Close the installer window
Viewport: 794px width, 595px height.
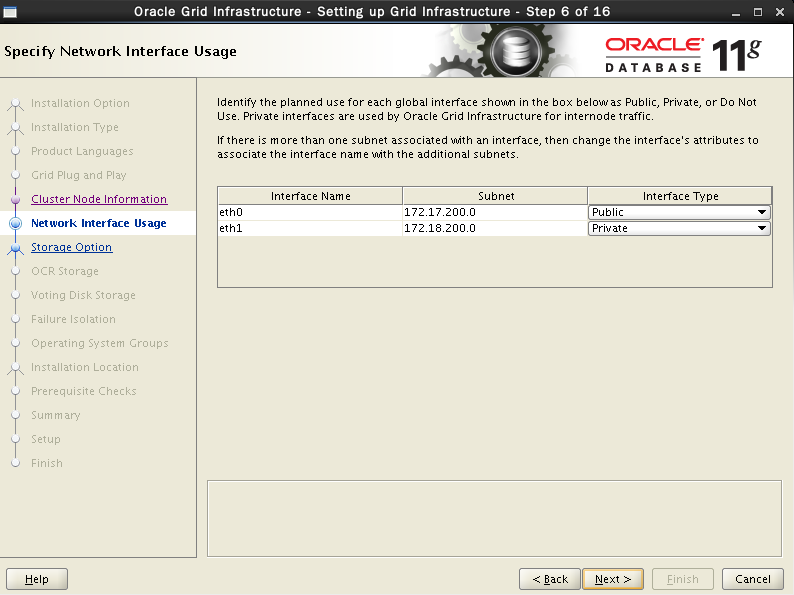(x=780, y=12)
